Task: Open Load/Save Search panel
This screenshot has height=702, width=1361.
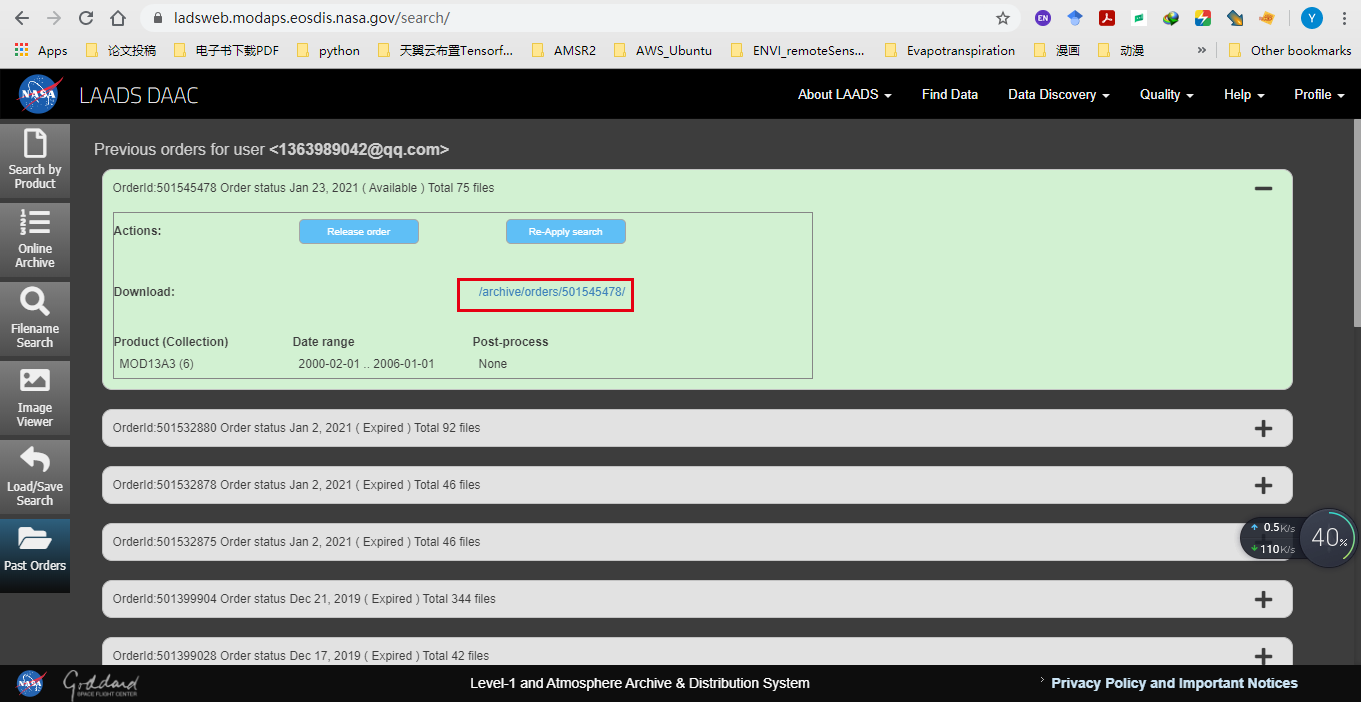Action: (35, 476)
